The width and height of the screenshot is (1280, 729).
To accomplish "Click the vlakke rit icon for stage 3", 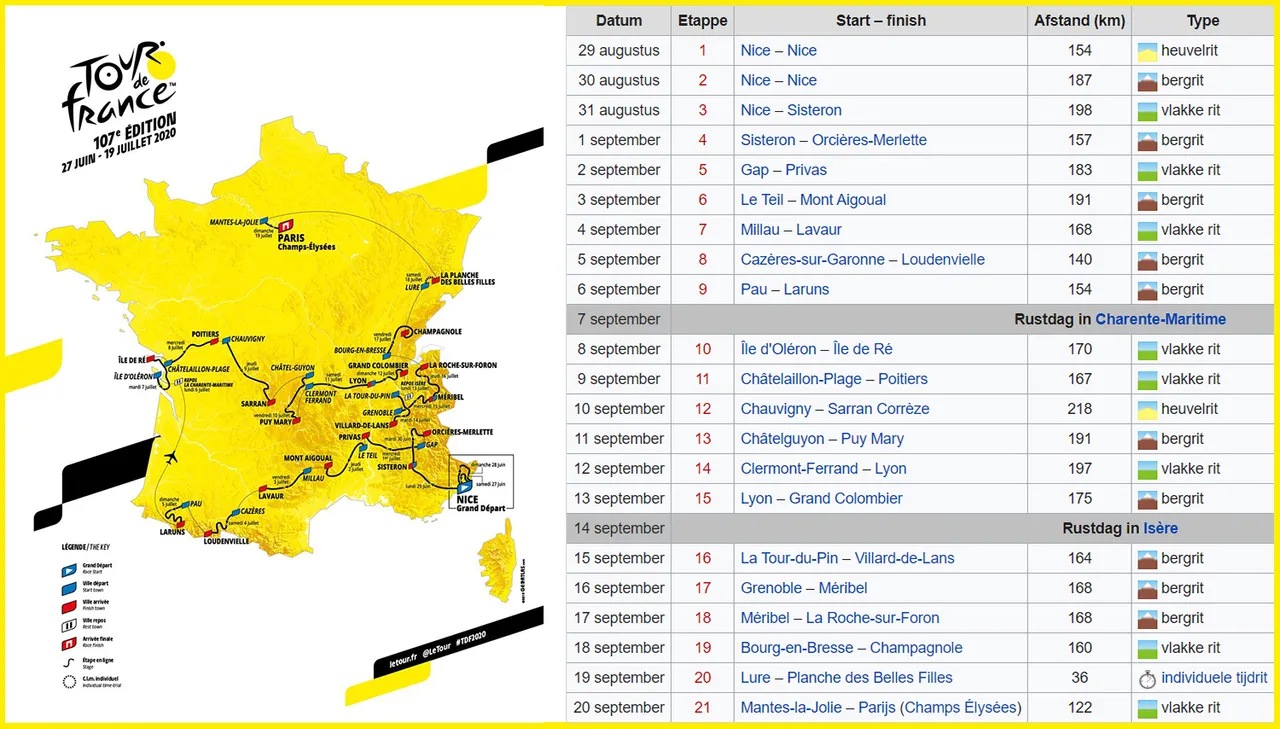I will coord(1147,111).
